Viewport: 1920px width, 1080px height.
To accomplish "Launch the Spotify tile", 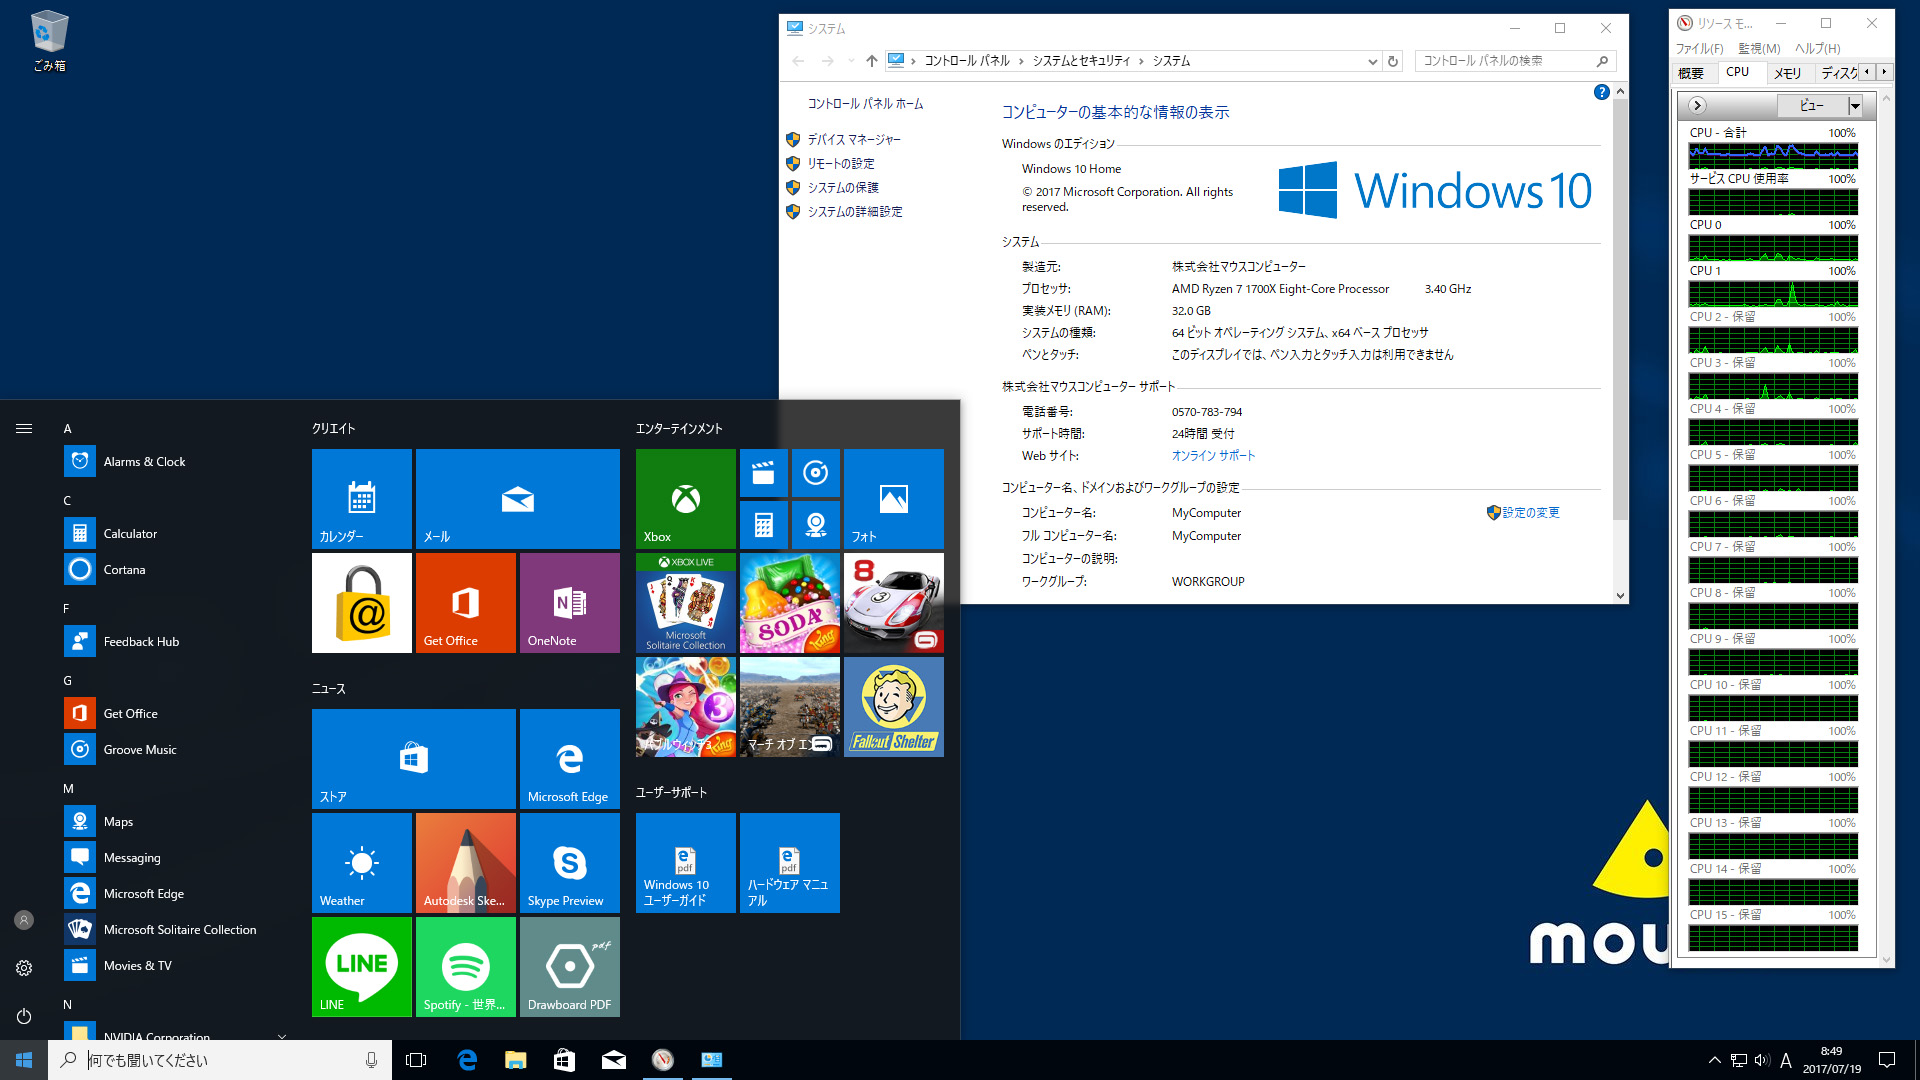I will (465, 966).
